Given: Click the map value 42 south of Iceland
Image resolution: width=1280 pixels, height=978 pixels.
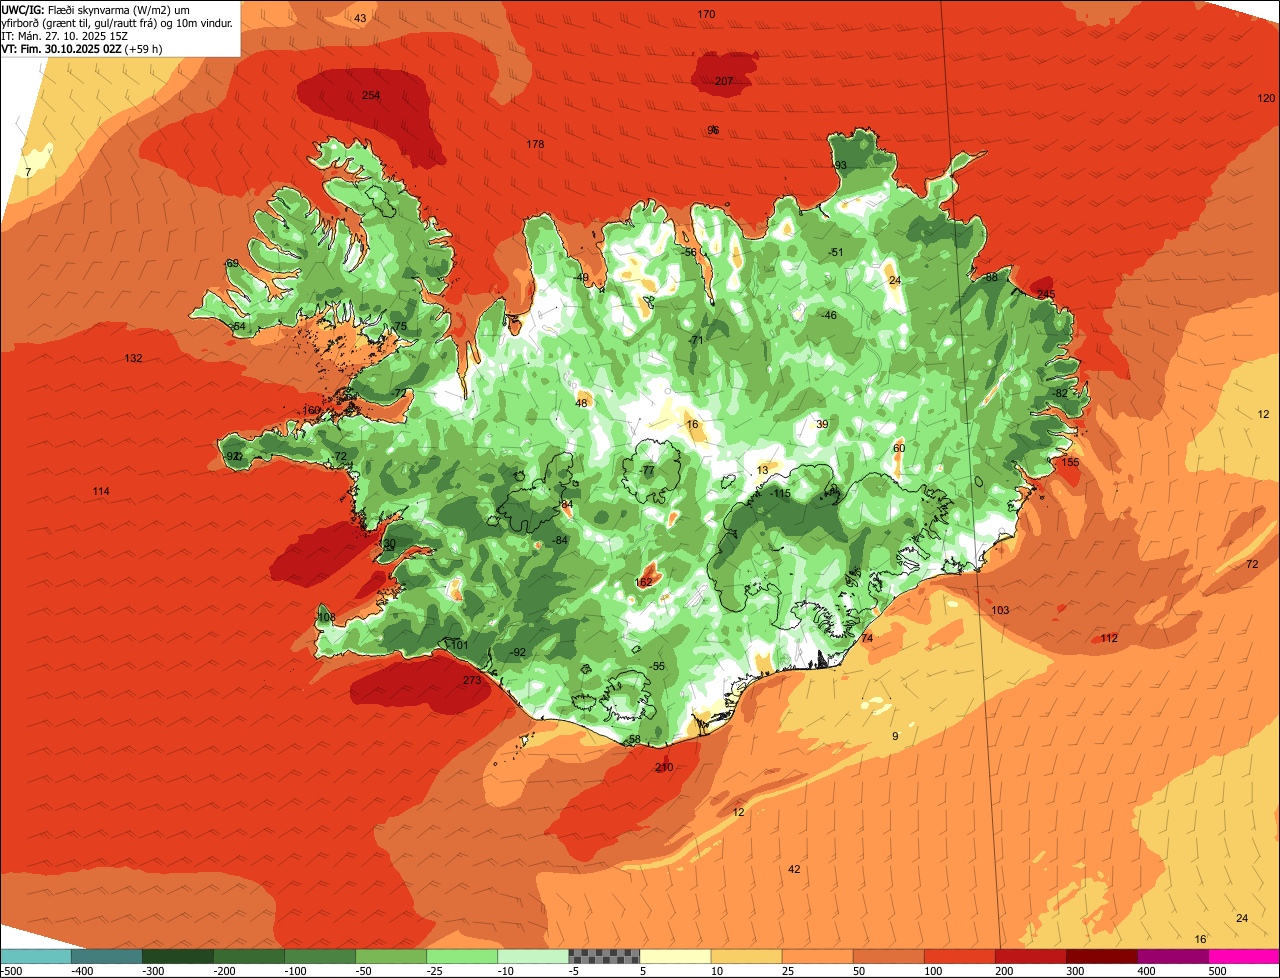Looking at the screenshot, I should point(794,869).
